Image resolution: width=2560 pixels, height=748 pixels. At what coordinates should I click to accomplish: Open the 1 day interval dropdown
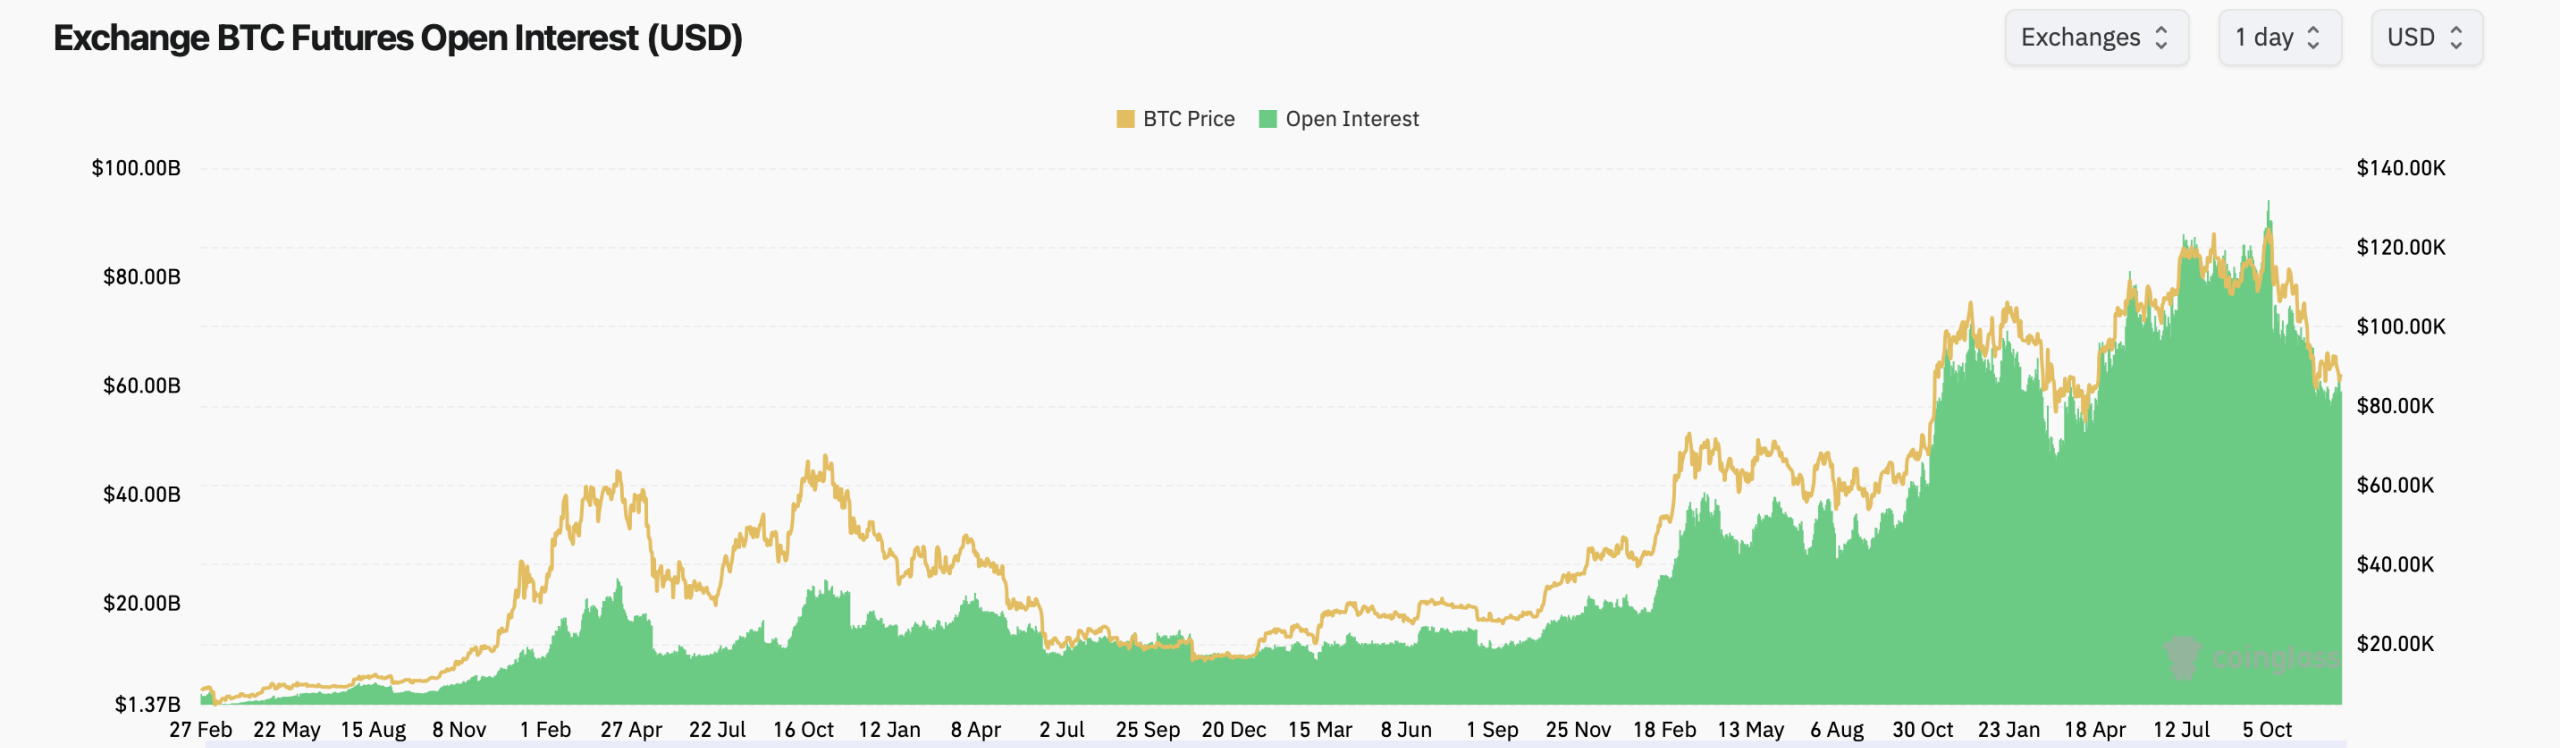pos(2280,37)
